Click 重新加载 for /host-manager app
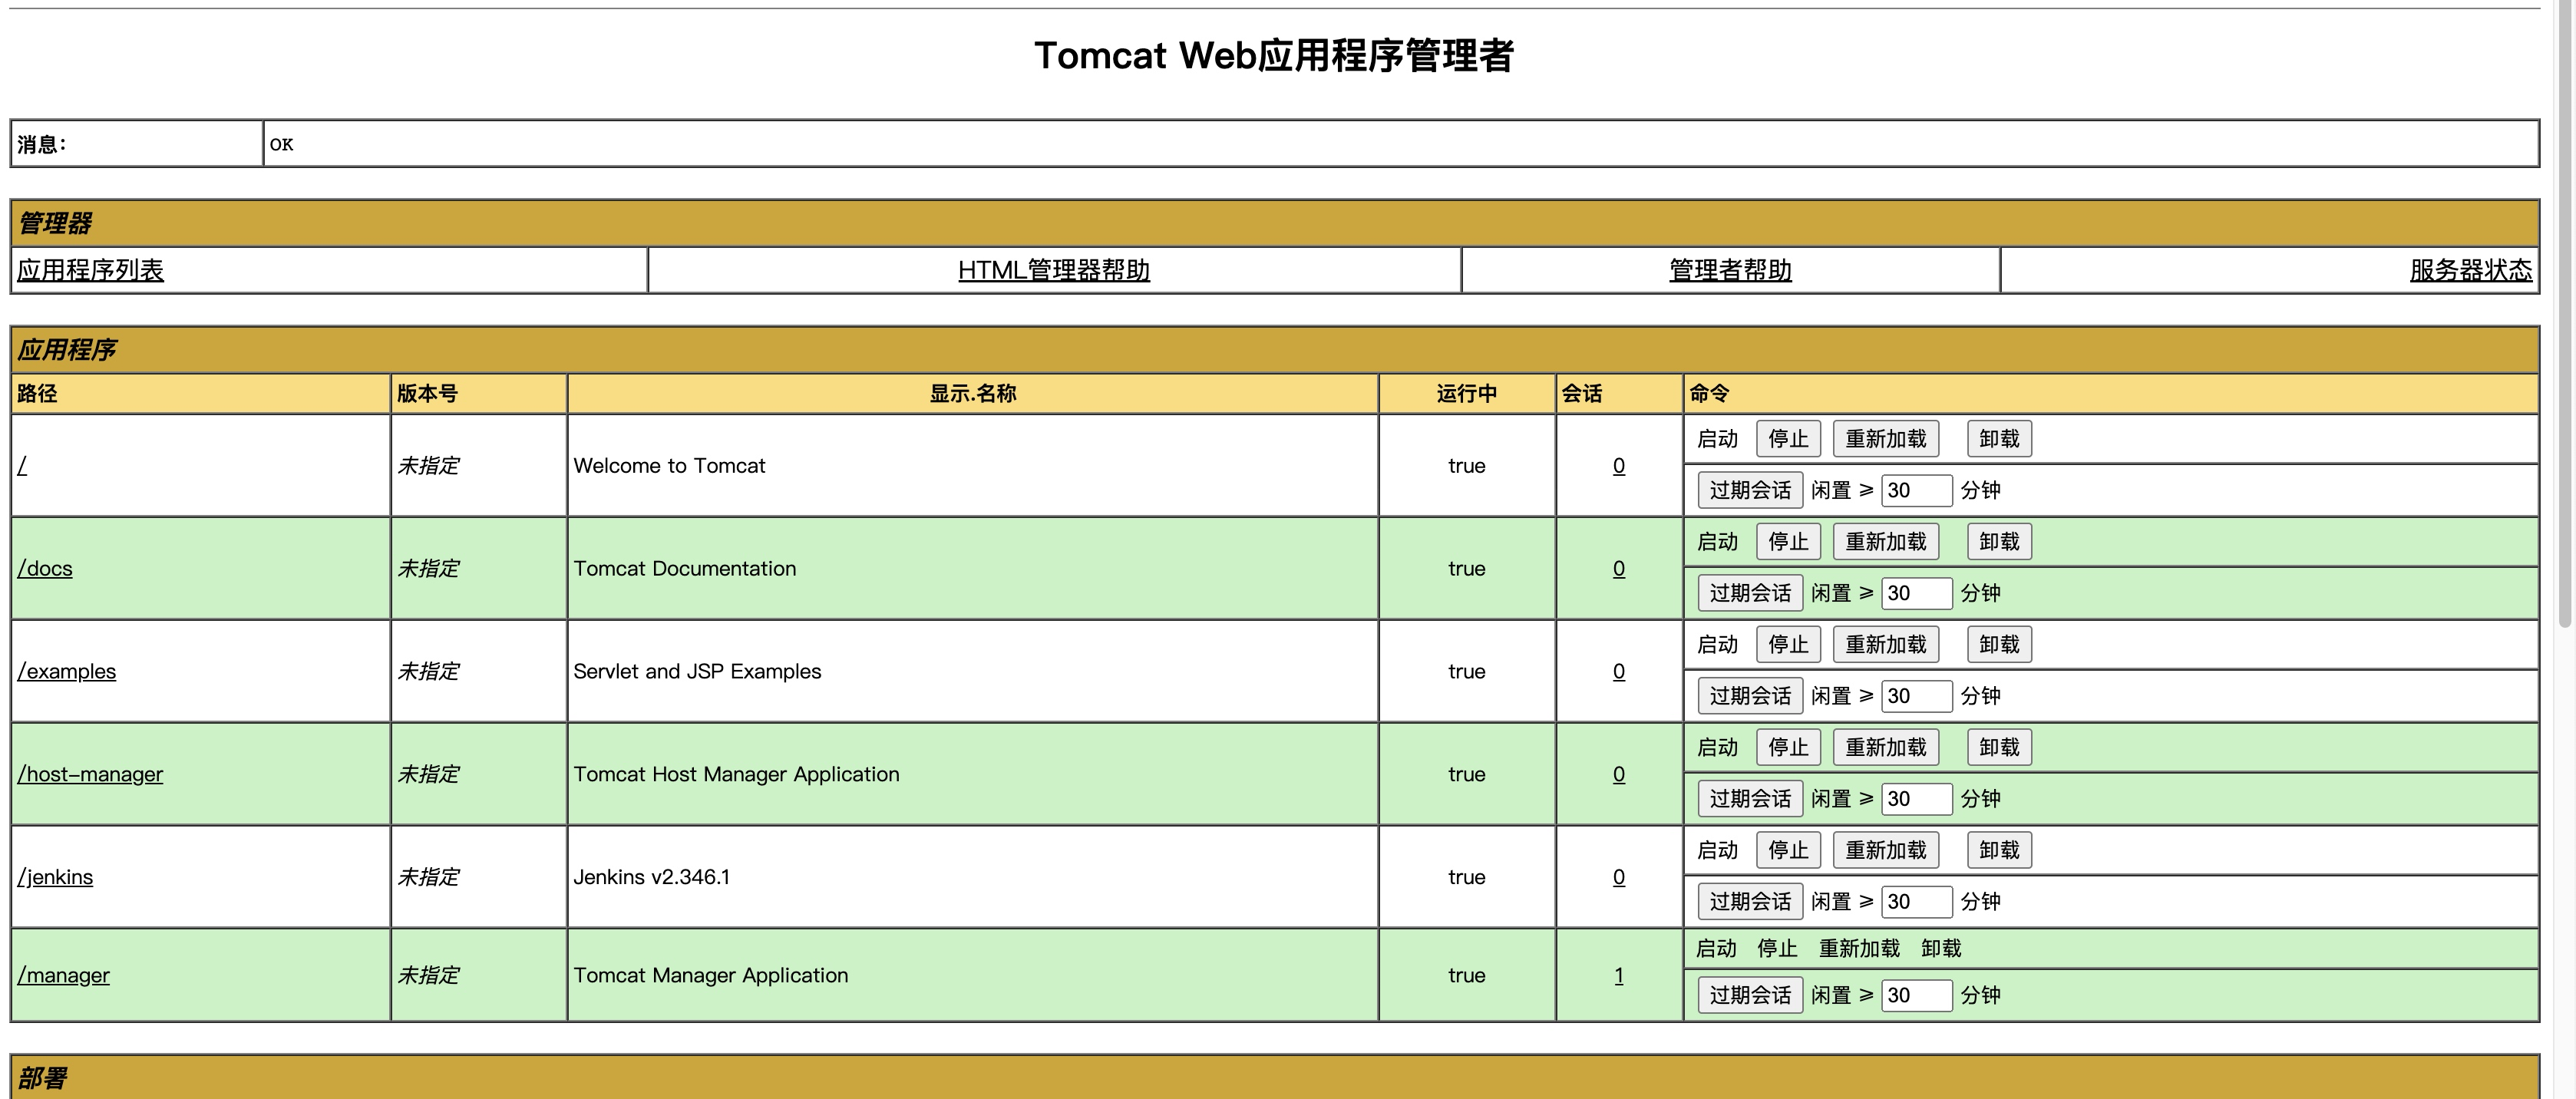Image resolution: width=2576 pixels, height=1099 pixels. [x=1885, y=747]
